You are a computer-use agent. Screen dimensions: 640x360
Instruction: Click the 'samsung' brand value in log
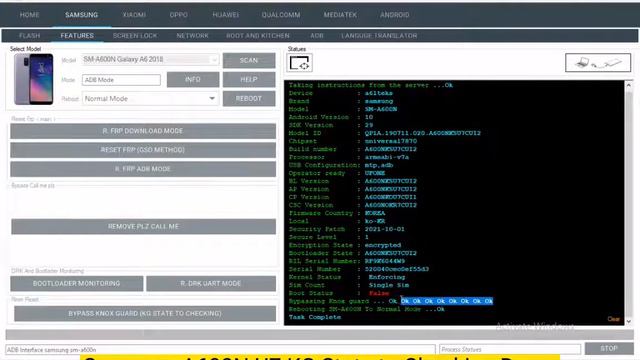pos(379,101)
